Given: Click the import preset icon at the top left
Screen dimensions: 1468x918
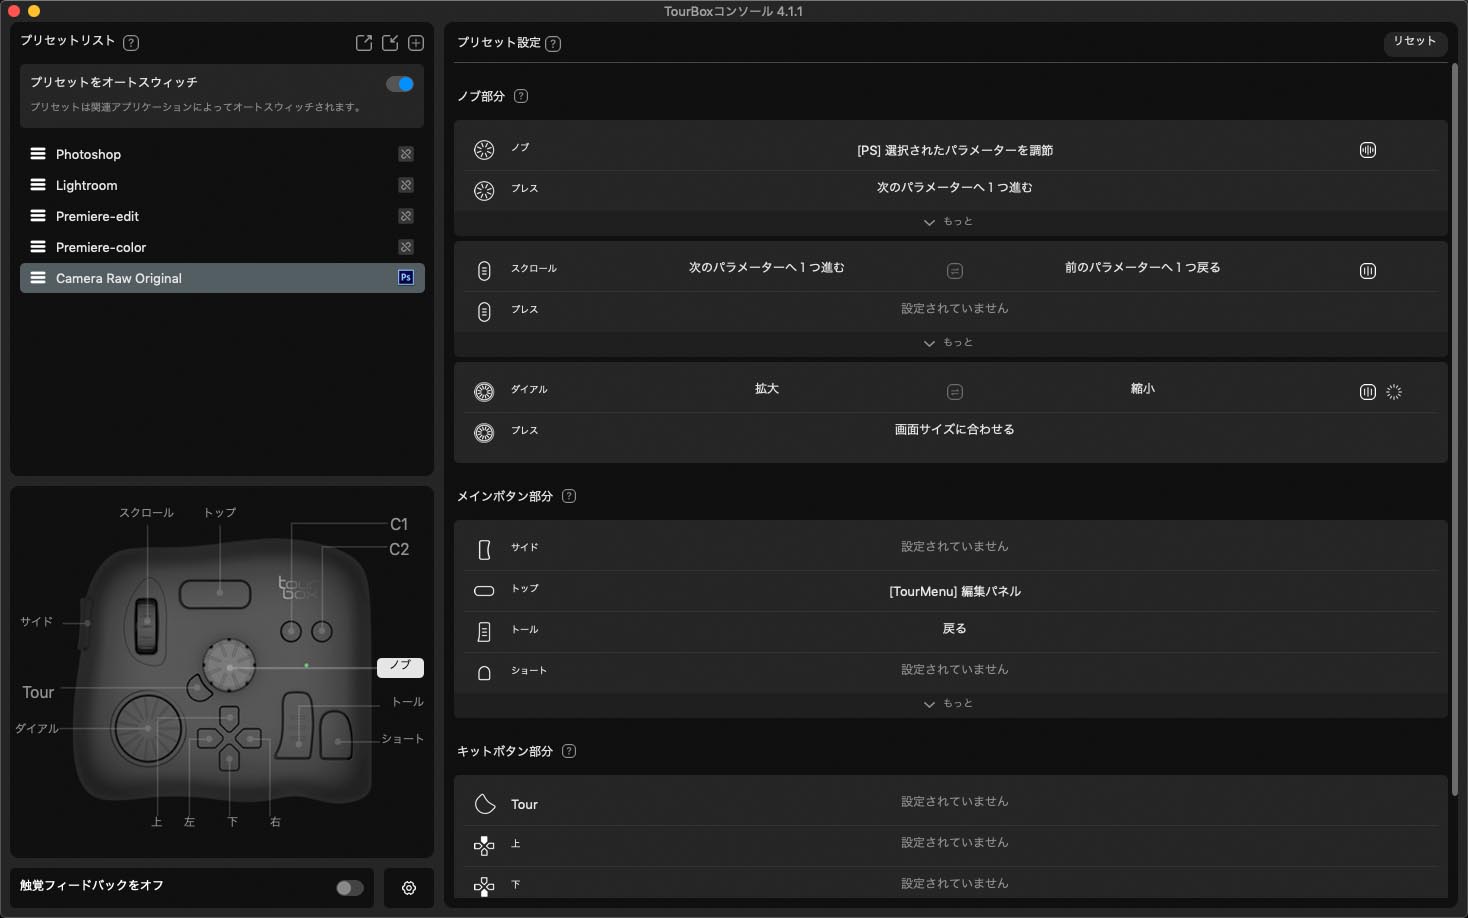Looking at the screenshot, I should click(x=390, y=43).
